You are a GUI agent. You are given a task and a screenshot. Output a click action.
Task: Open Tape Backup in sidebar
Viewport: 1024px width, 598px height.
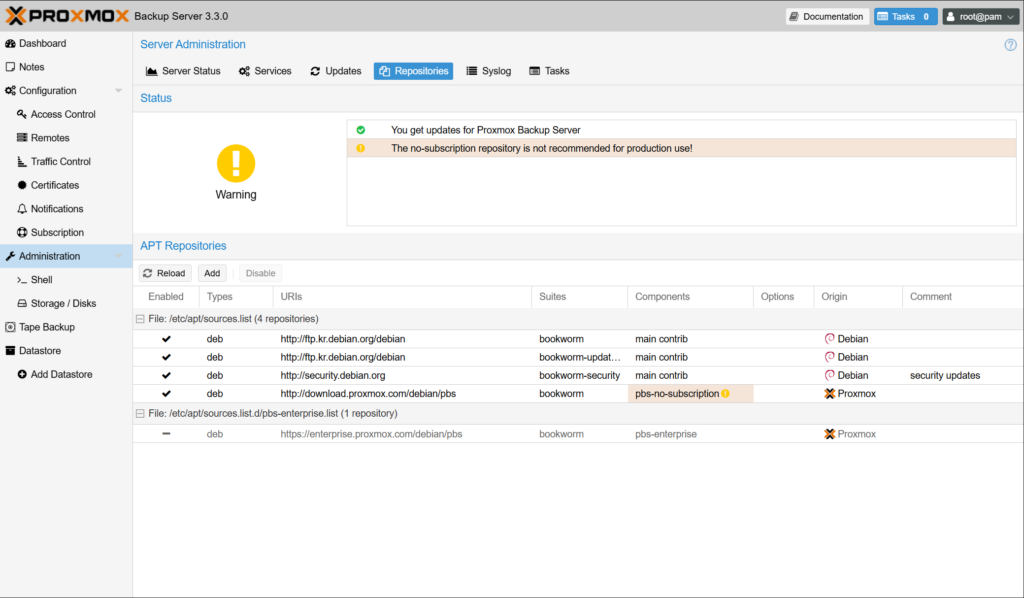pos(47,327)
